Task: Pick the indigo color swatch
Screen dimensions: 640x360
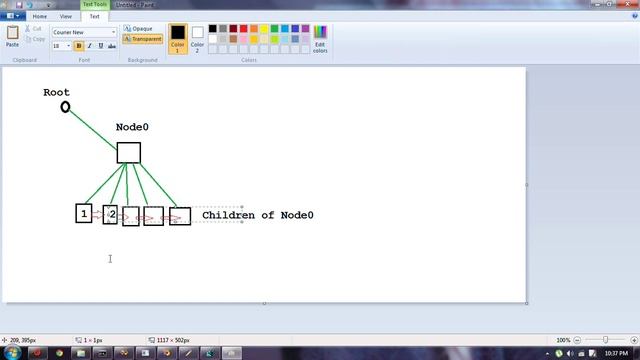Action: [x=295, y=28]
